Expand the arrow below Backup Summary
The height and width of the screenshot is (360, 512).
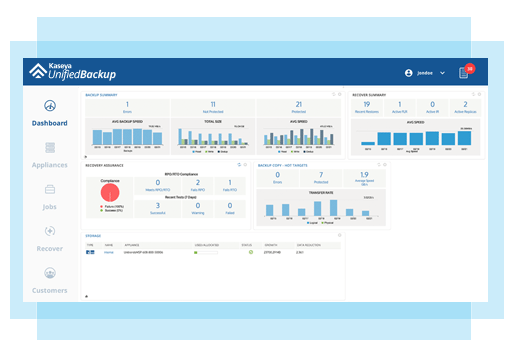click(86, 156)
